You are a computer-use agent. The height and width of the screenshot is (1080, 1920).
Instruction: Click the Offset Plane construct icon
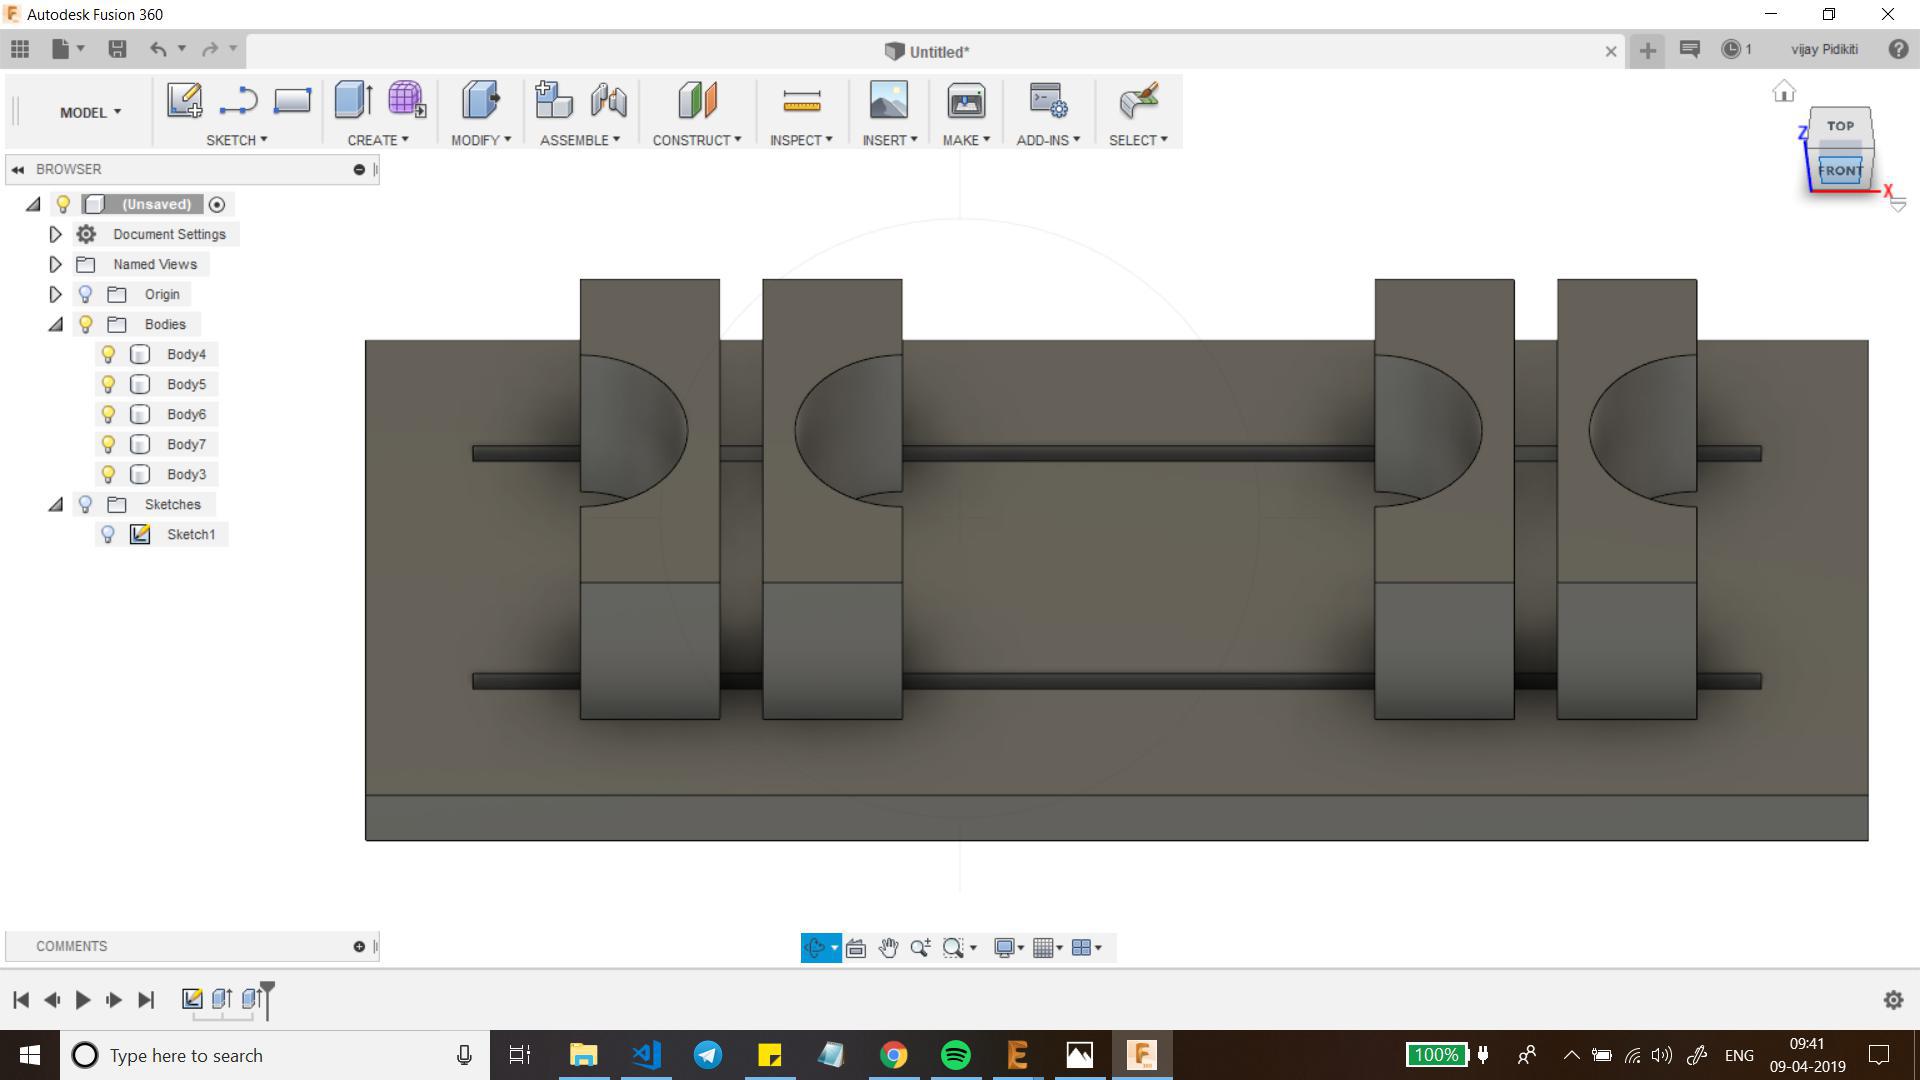pos(697,101)
